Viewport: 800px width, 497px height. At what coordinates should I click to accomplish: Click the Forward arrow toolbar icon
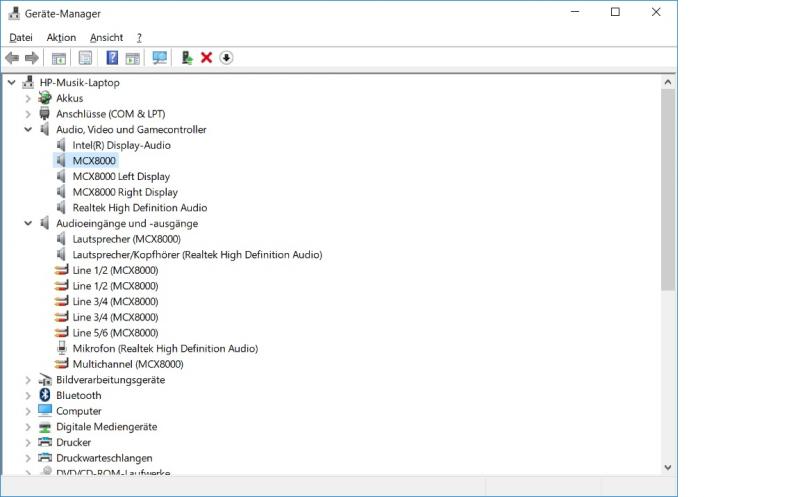click(x=32, y=58)
